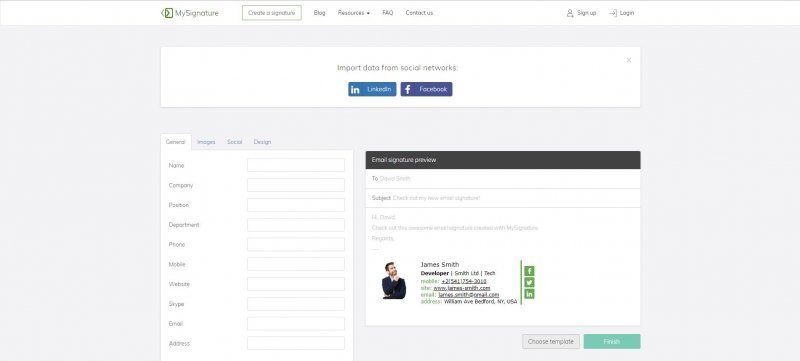Open the Design tab

[262, 142]
